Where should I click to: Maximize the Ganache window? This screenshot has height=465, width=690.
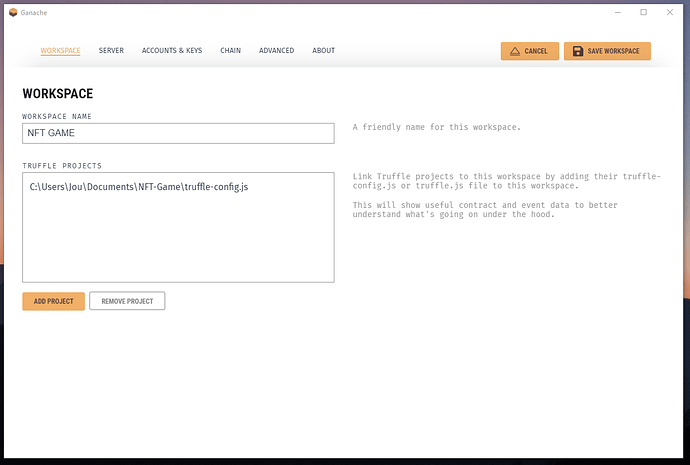click(x=643, y=12)
